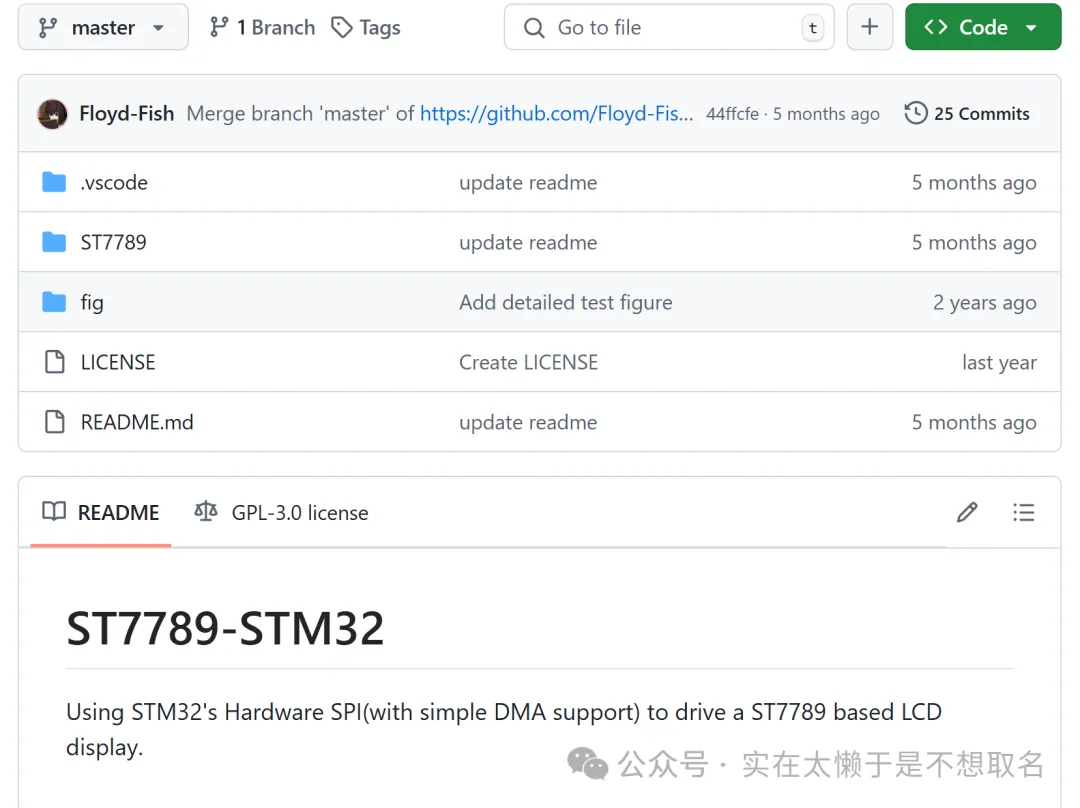Open the README outline list icon
Viewport: 1080px width, 808px height.
[1023, 513]
